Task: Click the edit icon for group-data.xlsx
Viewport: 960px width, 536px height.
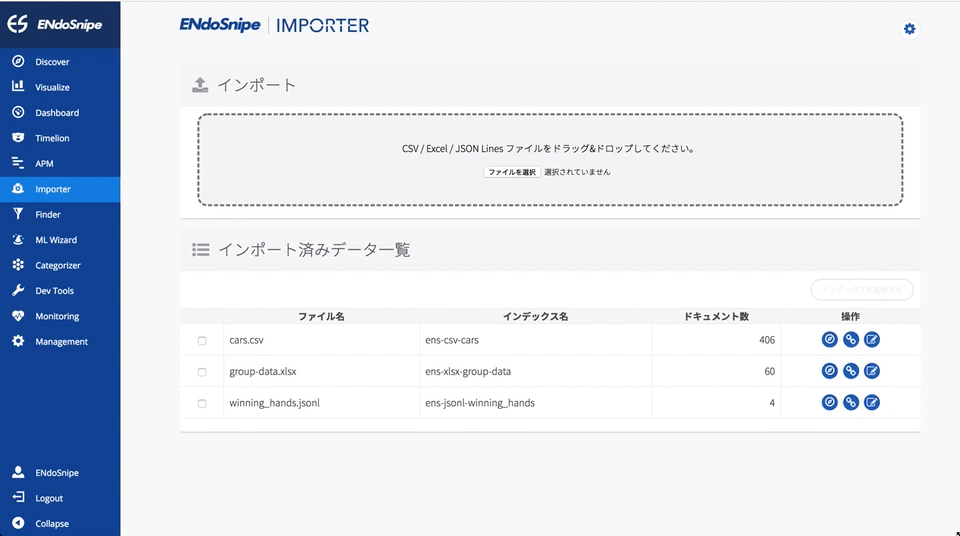Action: pos(872,371)
